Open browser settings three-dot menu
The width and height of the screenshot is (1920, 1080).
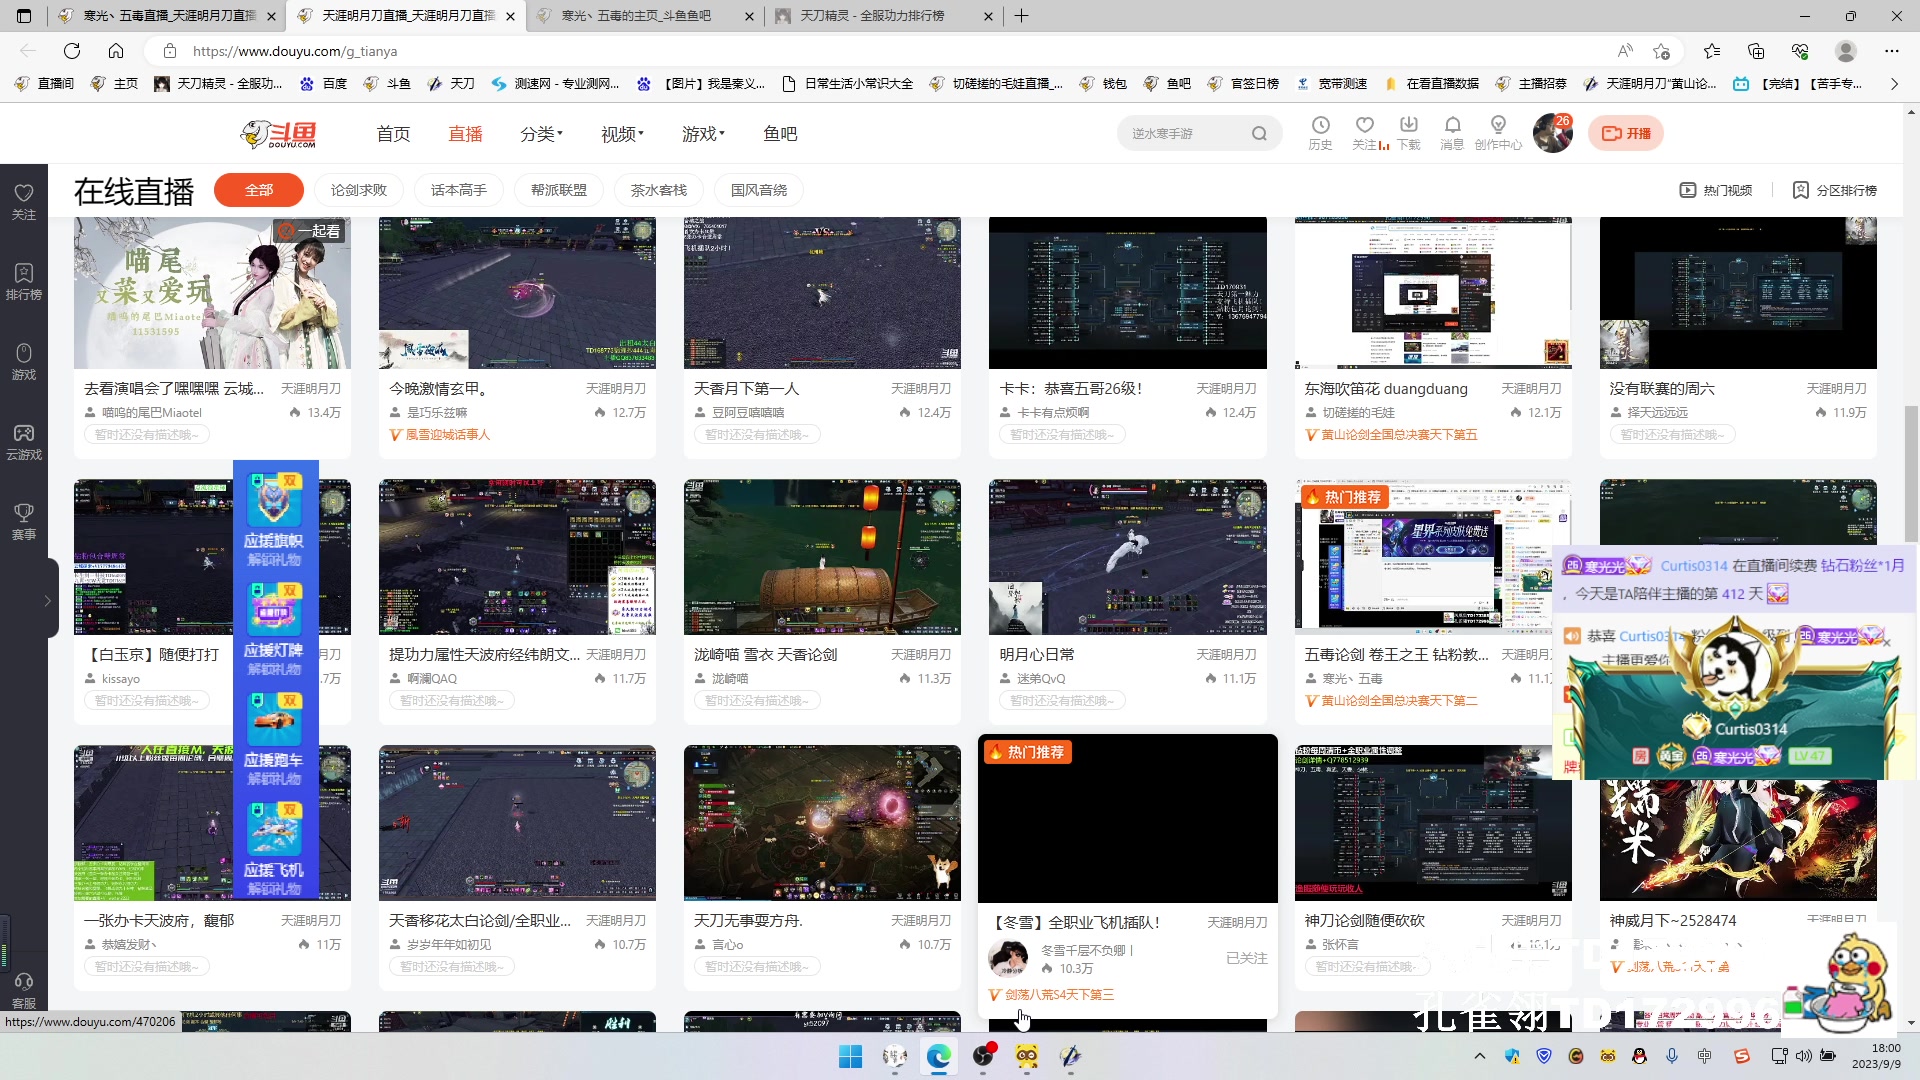coord(1891,51)
